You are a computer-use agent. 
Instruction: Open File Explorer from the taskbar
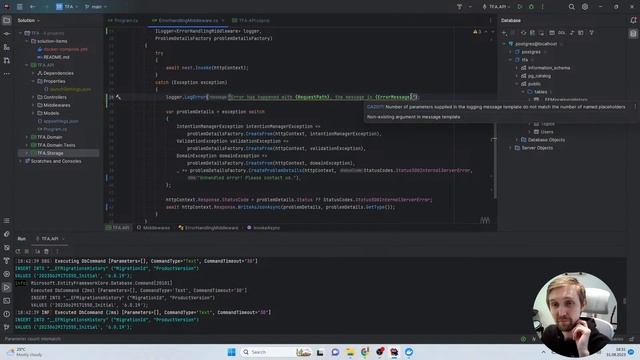click(x=350, y=352)
